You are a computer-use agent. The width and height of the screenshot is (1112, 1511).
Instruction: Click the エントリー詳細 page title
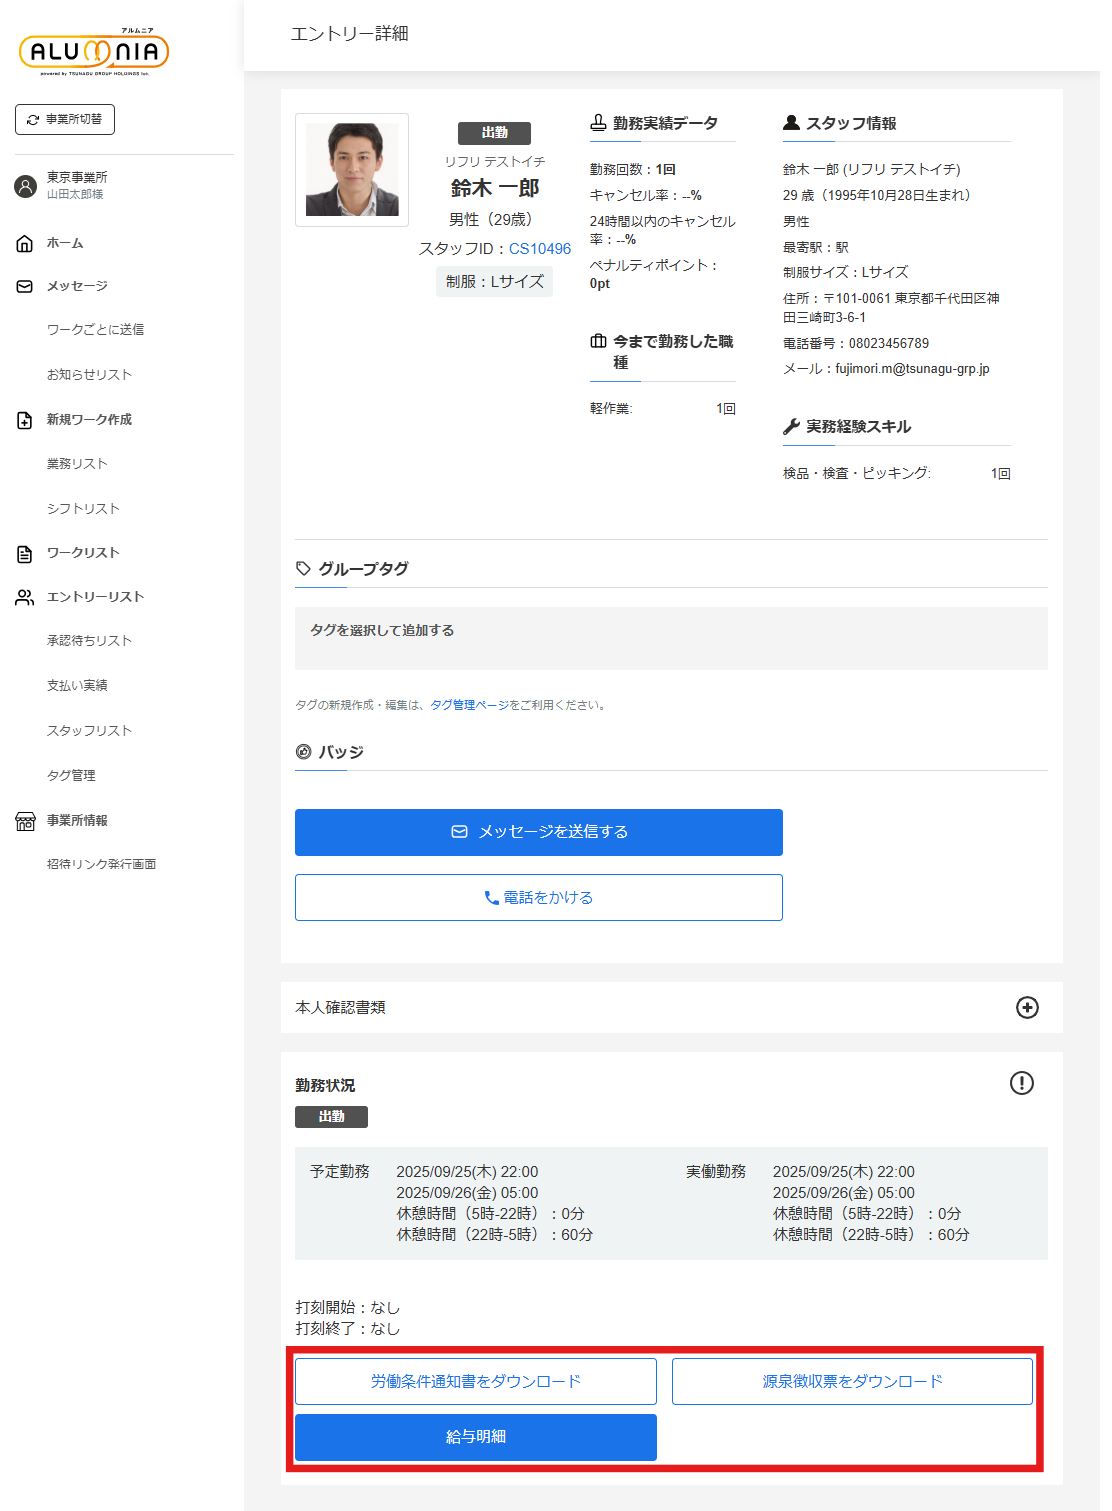coord(350,34)
